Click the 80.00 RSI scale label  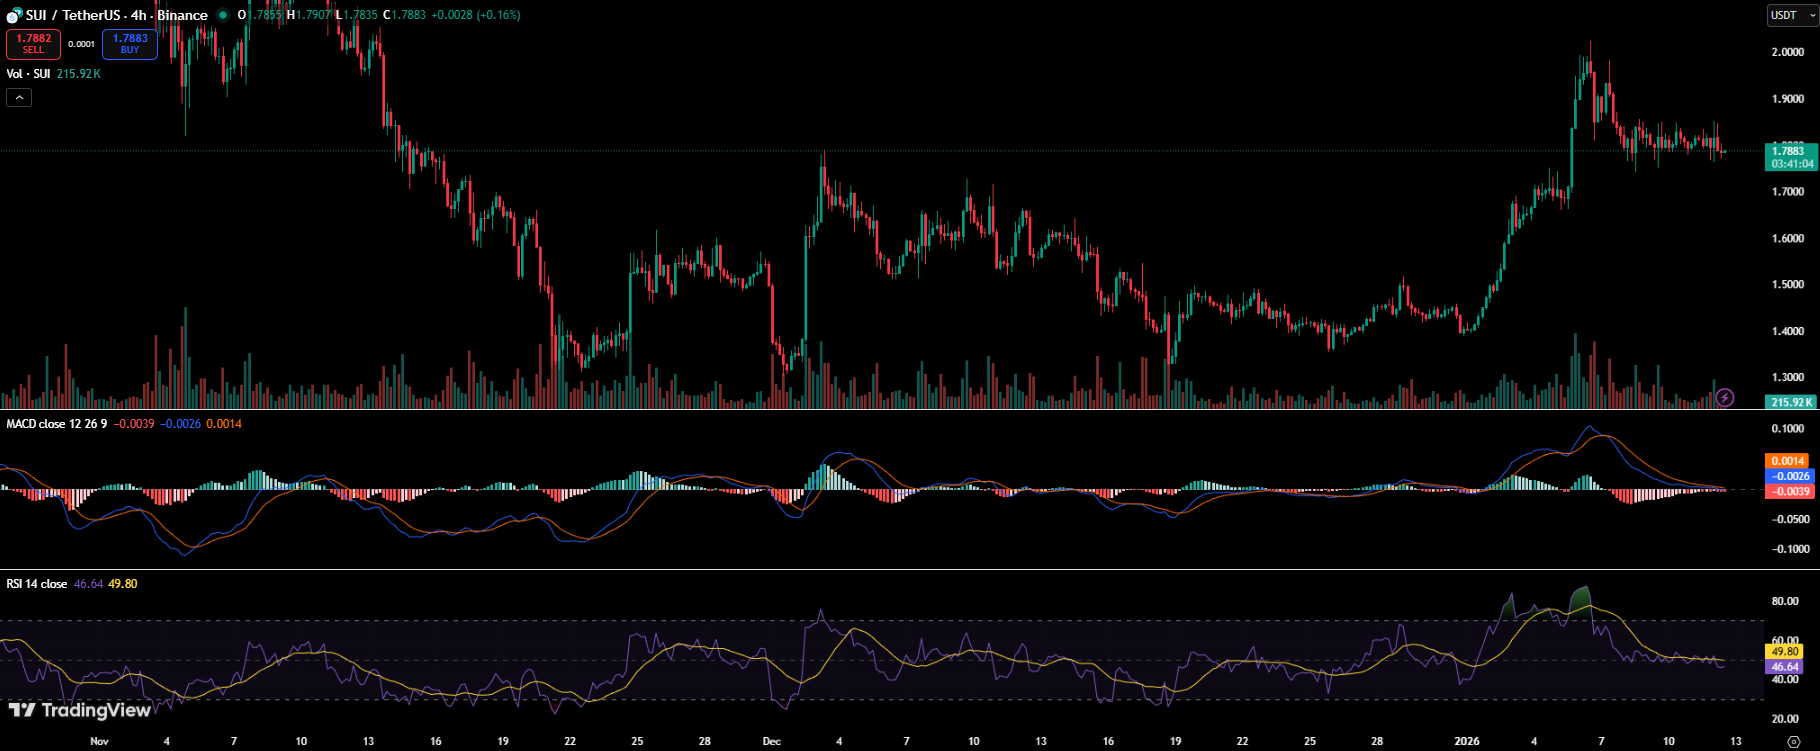coord(1785,602)
